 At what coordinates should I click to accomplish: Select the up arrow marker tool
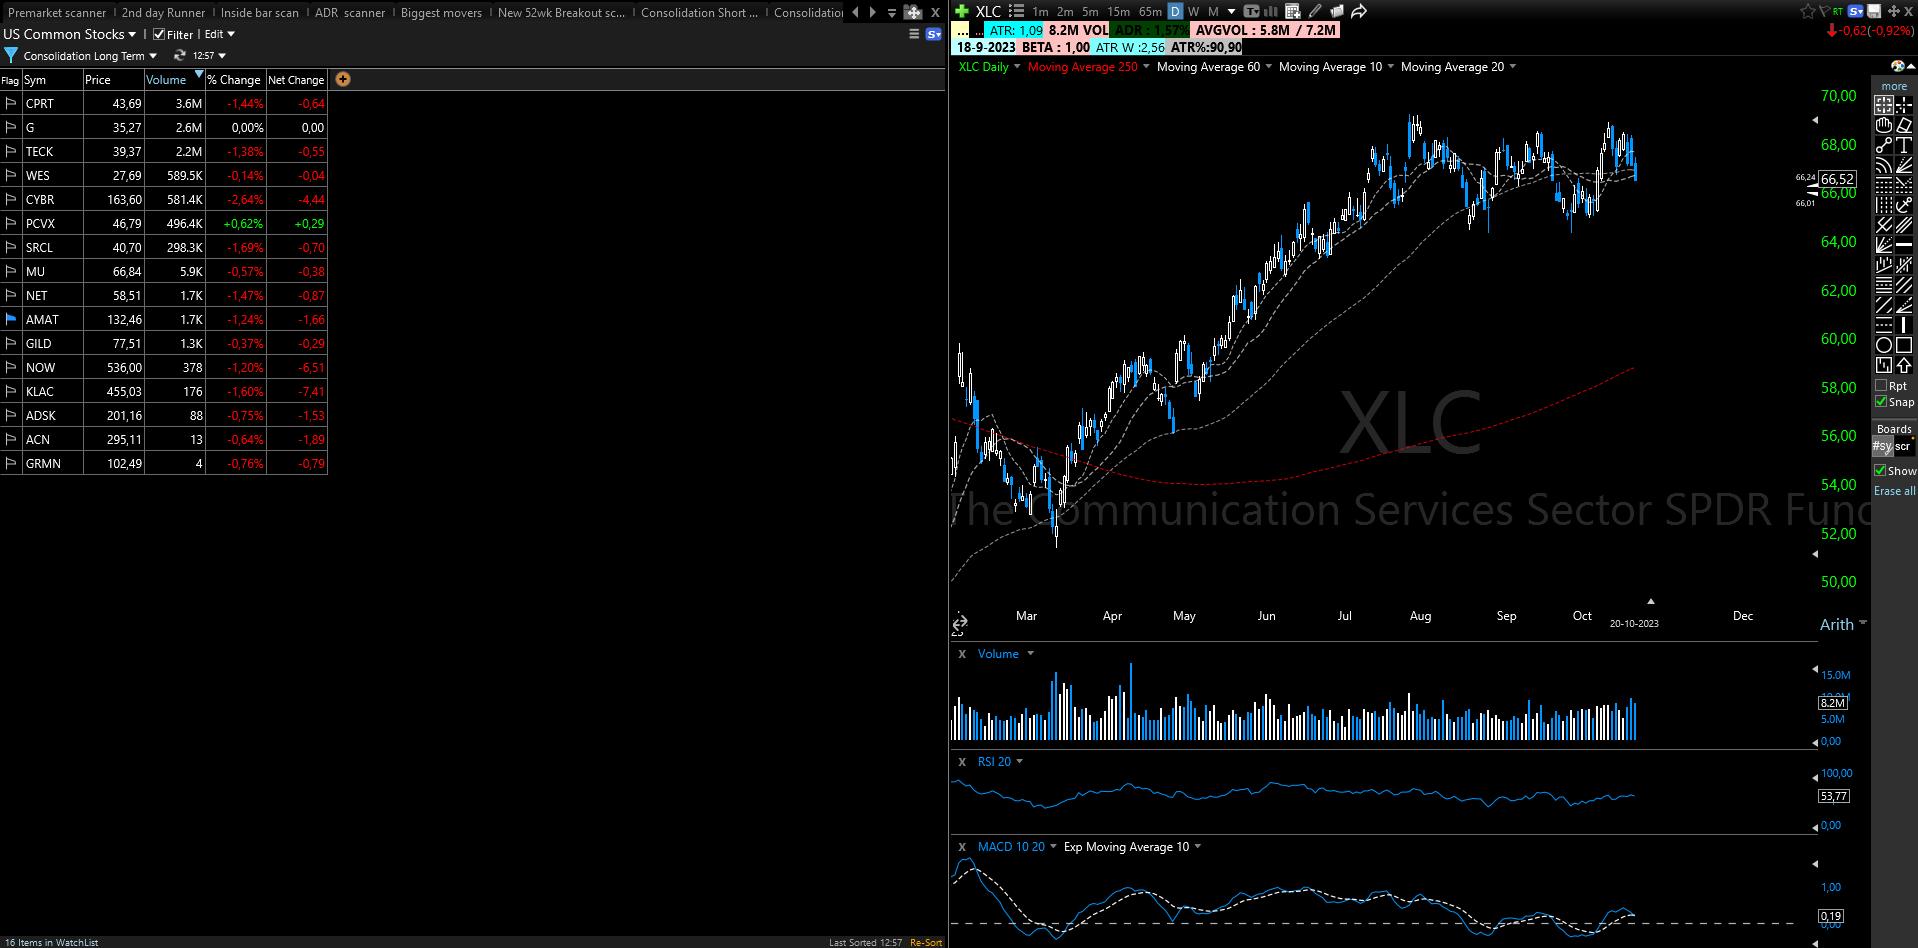pyautogui.click(x=1904, y=365)
